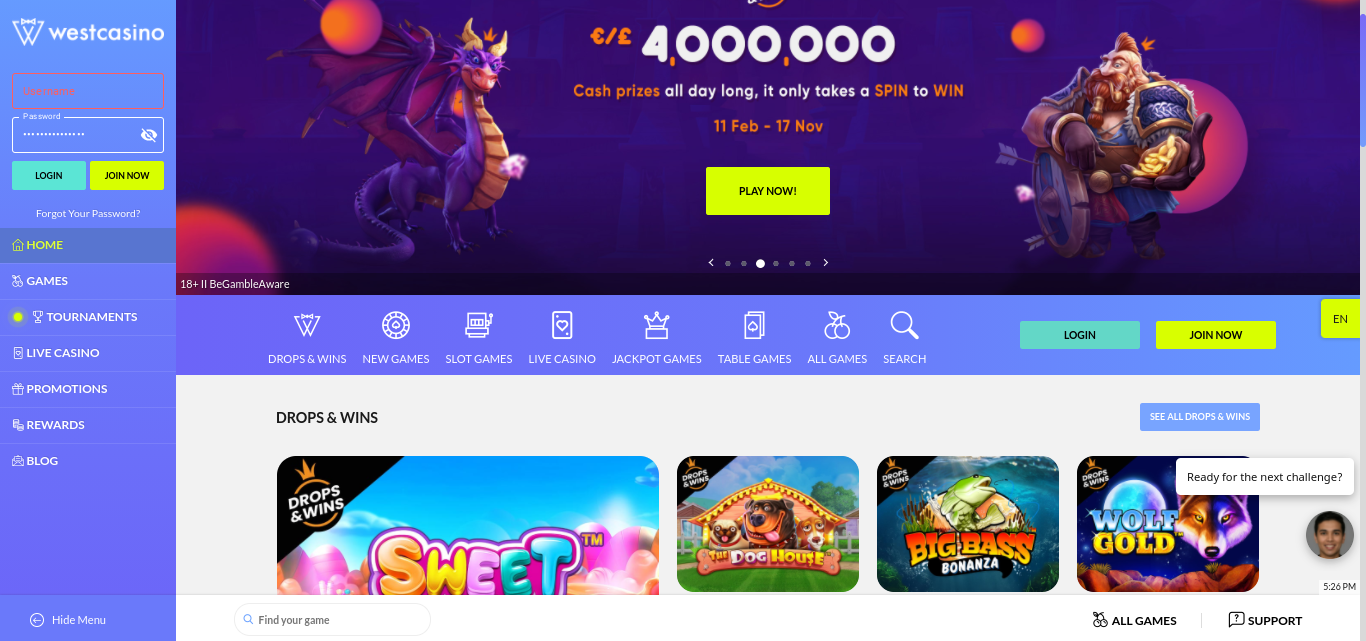Go to next banner slide arrow

826,263
